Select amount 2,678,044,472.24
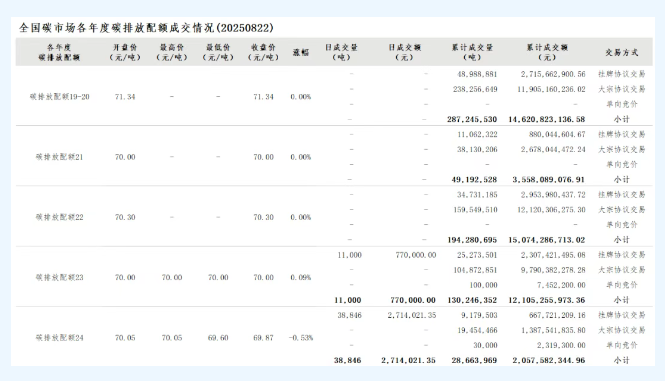The width and height of the screenshot is (665, 381). point(553,149)
